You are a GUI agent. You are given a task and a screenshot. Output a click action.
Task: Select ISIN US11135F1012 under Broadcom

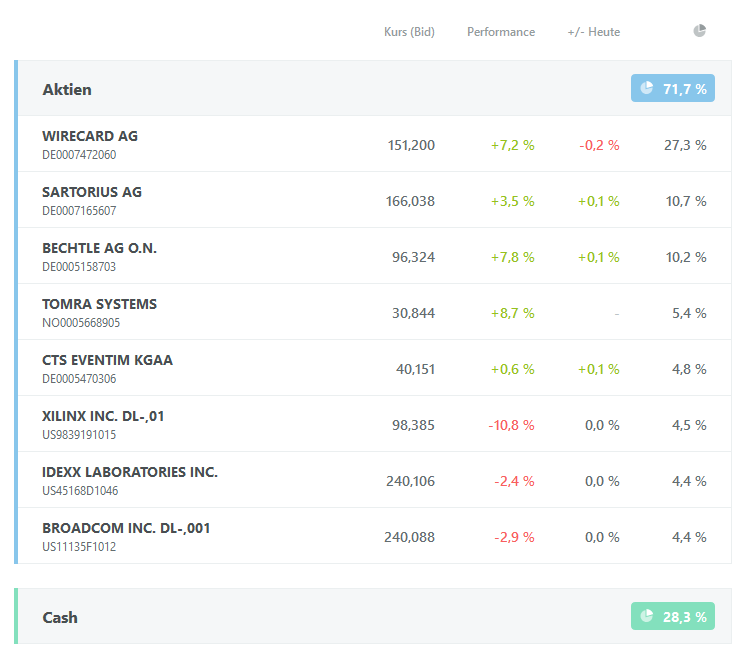pyautogui.click(x=79, y=546)
